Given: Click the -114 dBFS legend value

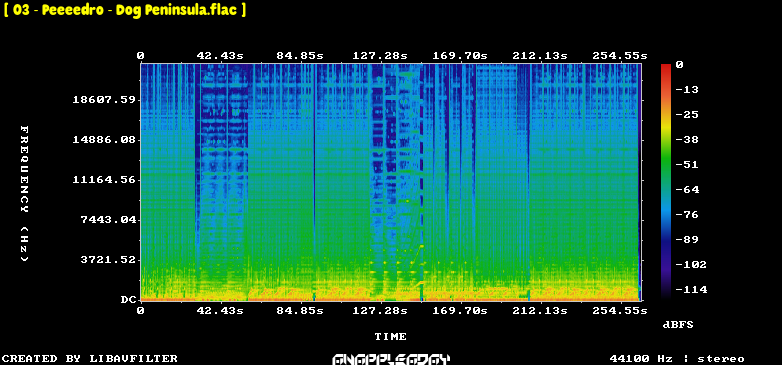Looking at the screenshot, I should 691,290.
